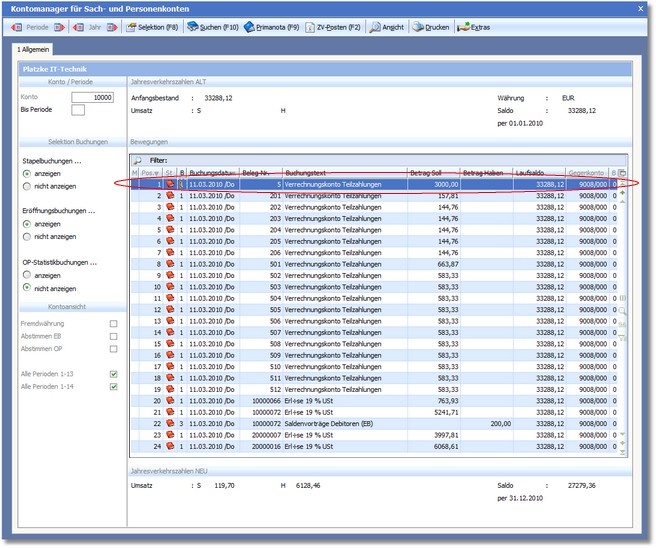Click ZV-Posten (F2) toolbar icon
656x548 pixels.
tap(311, 27)
